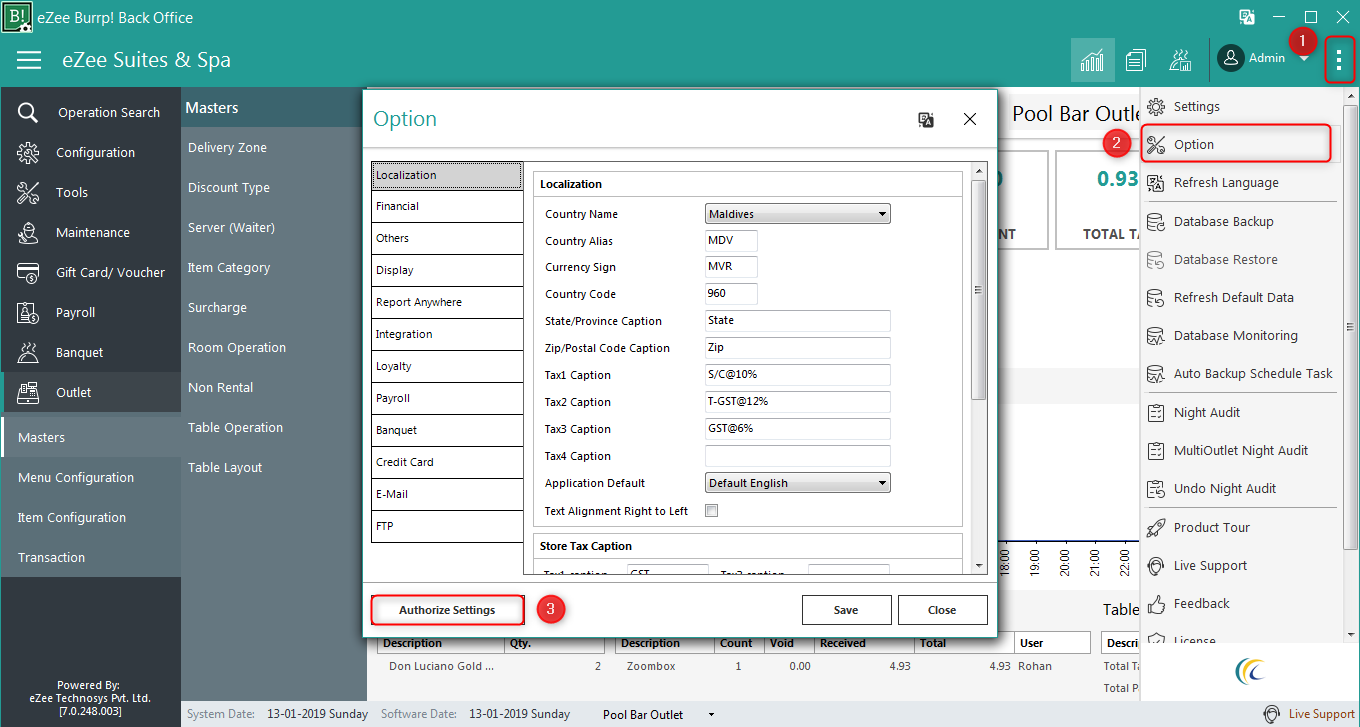The width and height of the screenshot is (1360, 727).
Task: Click the Currency Sign input field
Action: coord(731,267)
